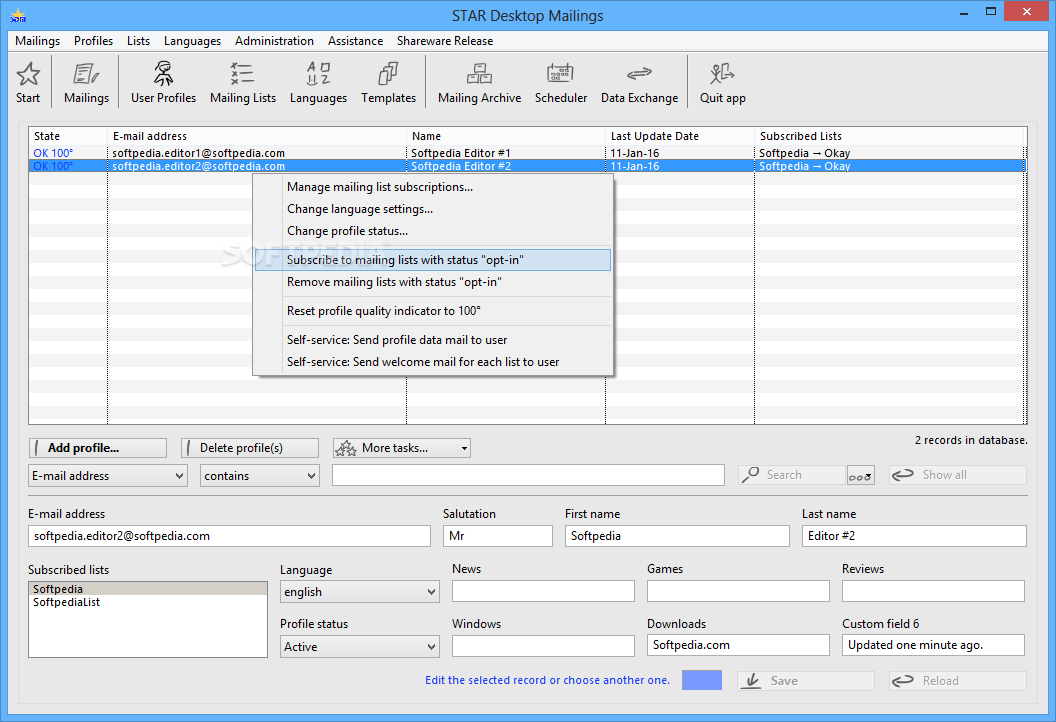Open the Shareware Release menu

444,41
